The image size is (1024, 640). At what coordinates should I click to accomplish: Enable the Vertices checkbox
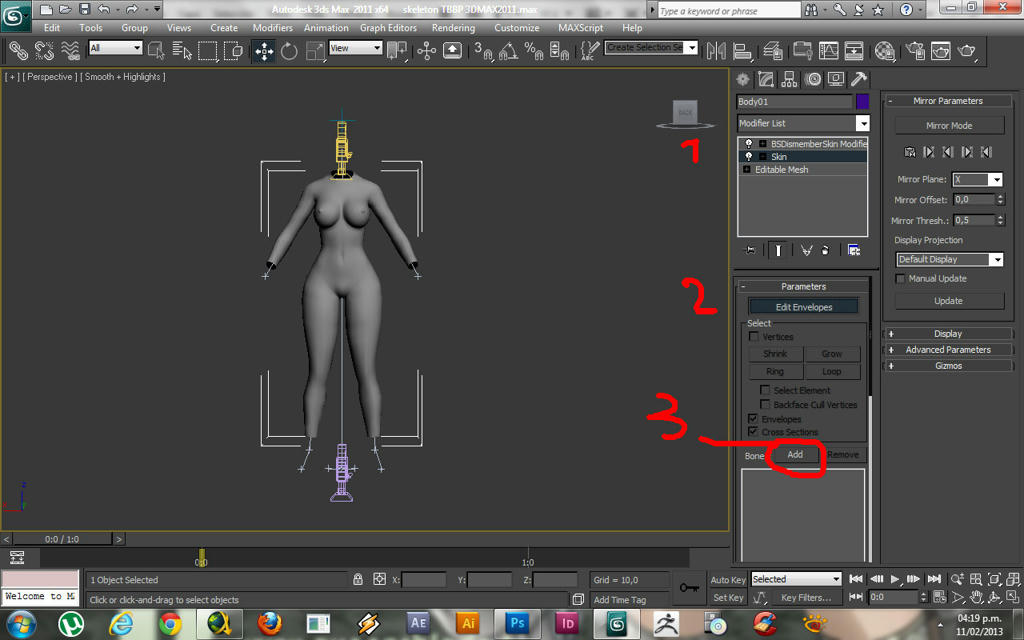click(754, 336)
